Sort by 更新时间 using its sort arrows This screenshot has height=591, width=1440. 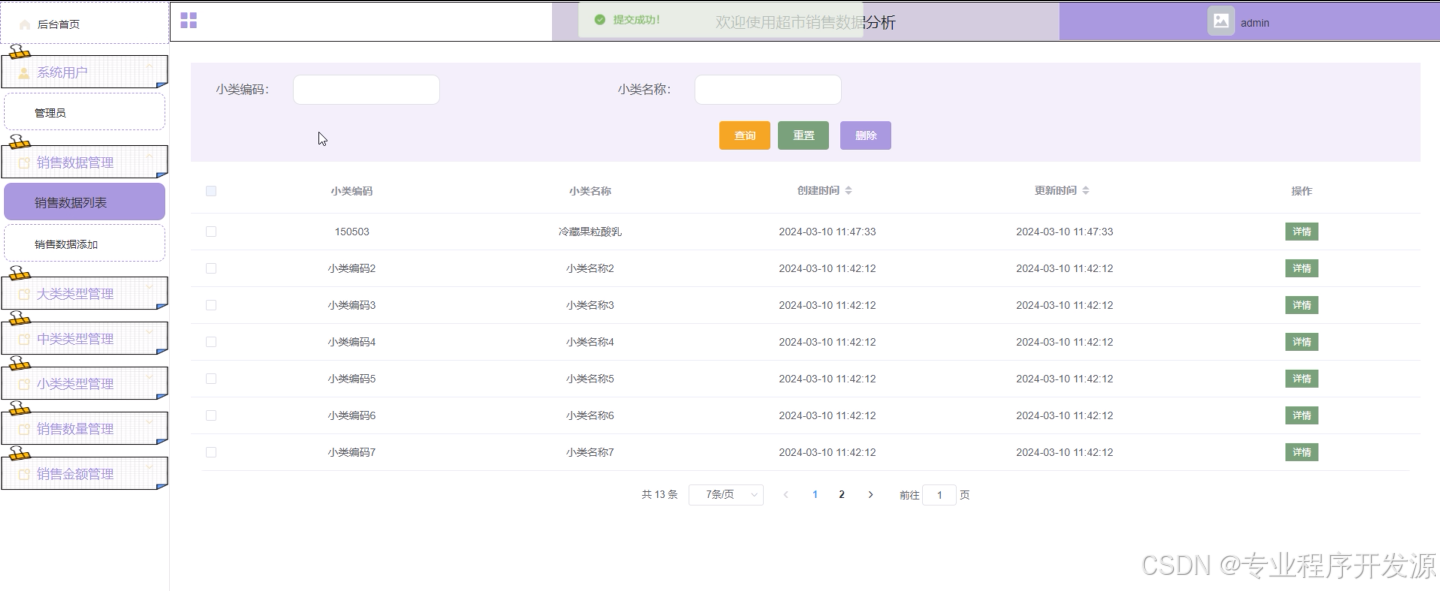point(1086,191)
